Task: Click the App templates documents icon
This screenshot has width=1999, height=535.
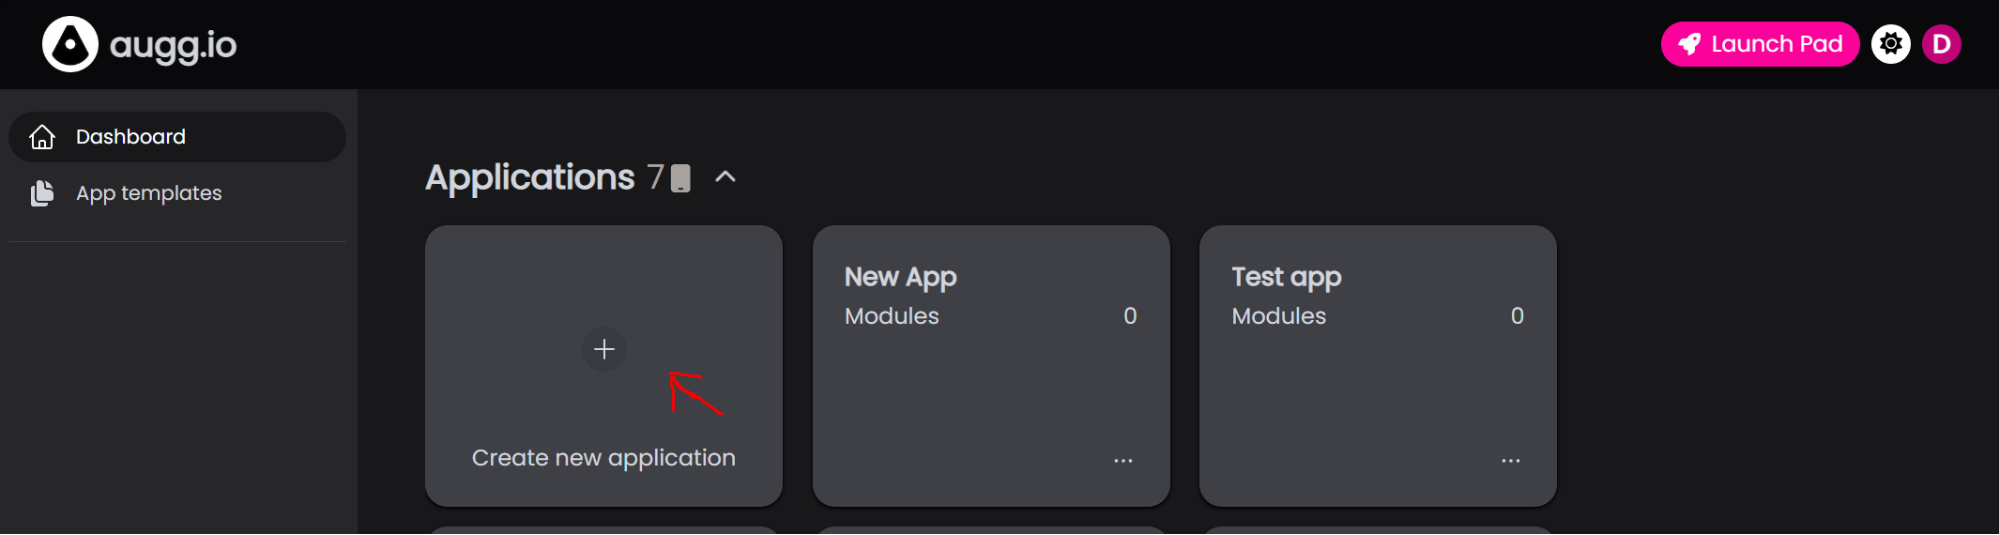Action: click(x=42, y=193)
